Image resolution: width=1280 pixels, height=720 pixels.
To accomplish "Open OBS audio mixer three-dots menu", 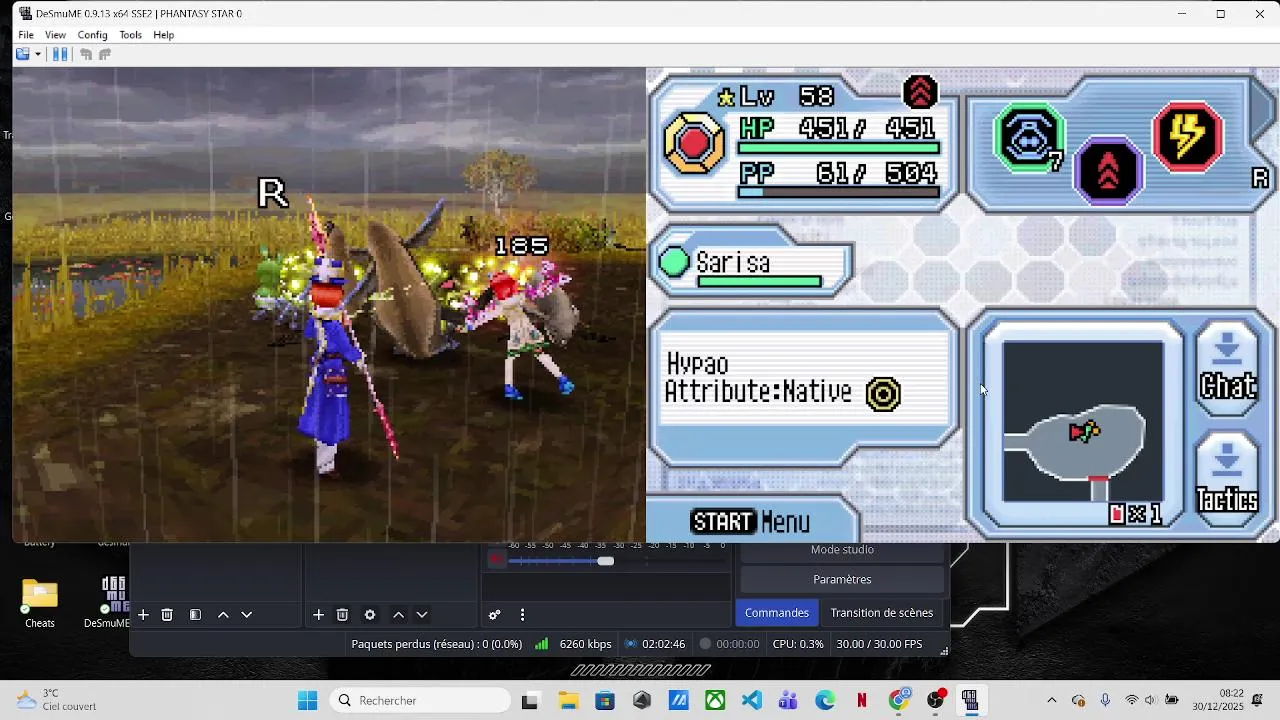I will tap(522, 615).
